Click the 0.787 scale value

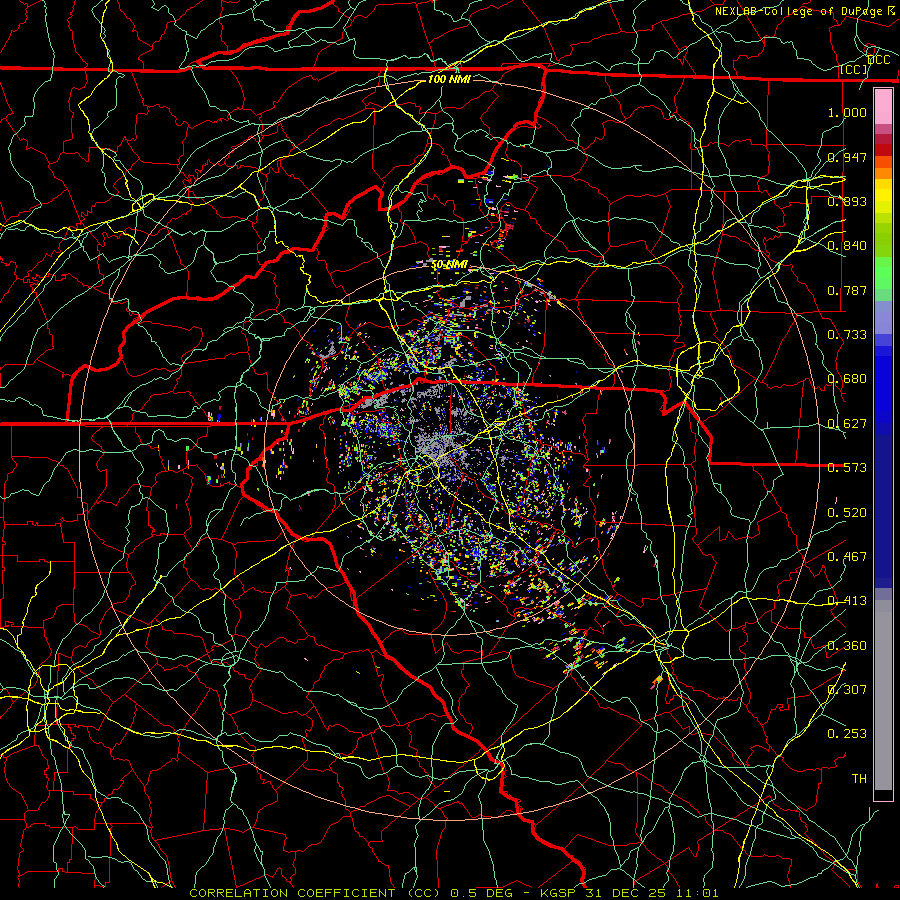pyautogui.click(x=847, y=290)
